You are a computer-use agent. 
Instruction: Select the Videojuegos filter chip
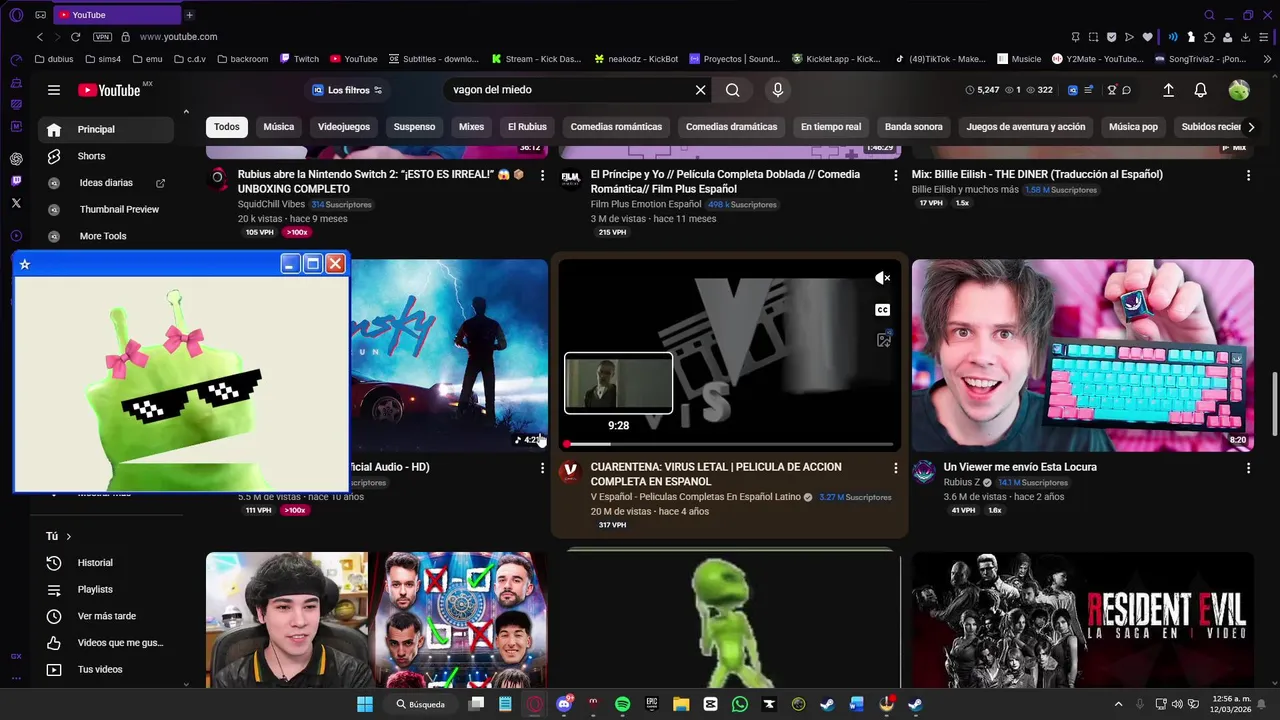[x=344, y=127]
